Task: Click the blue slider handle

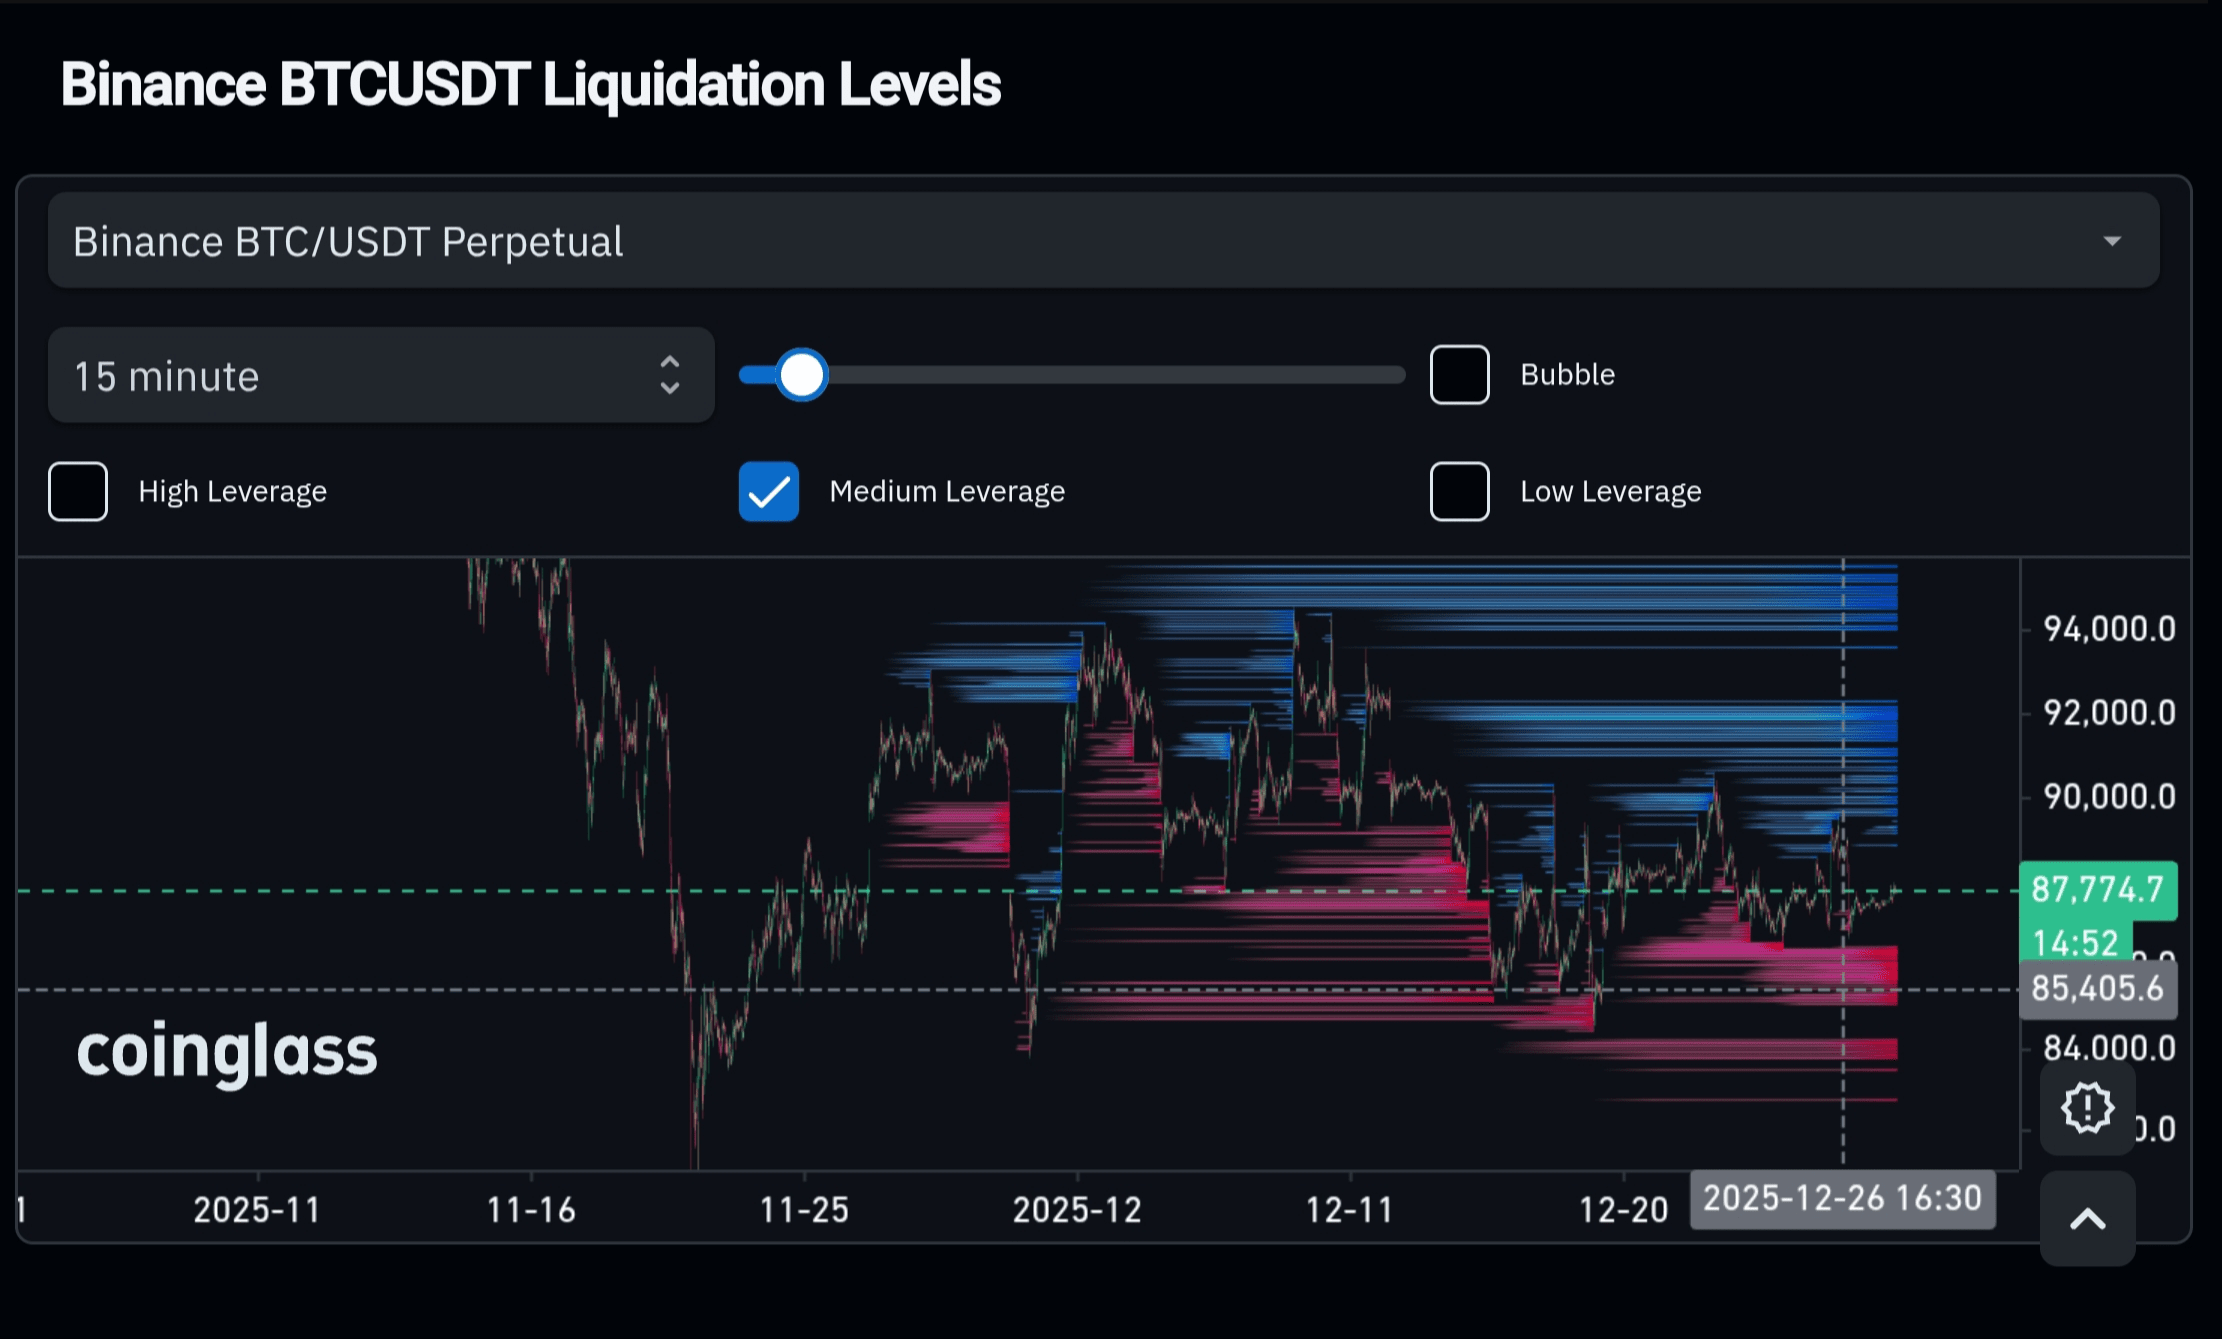Action: [x=801, y=375]
